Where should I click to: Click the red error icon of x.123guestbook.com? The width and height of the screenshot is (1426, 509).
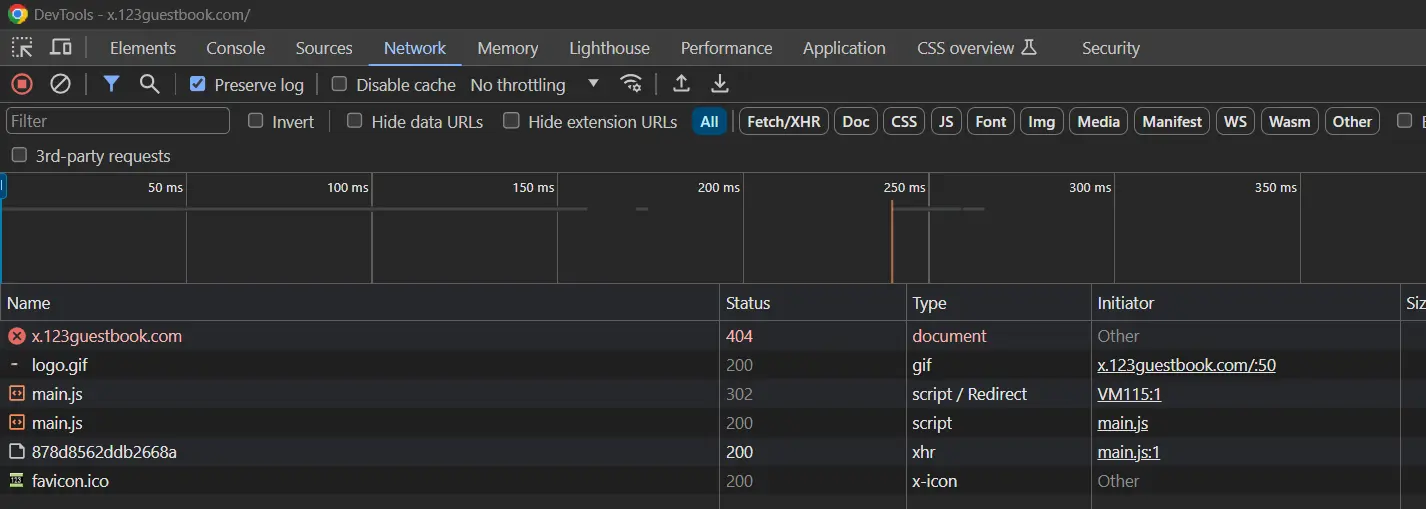pyautogui.click(x=16, y=336)
